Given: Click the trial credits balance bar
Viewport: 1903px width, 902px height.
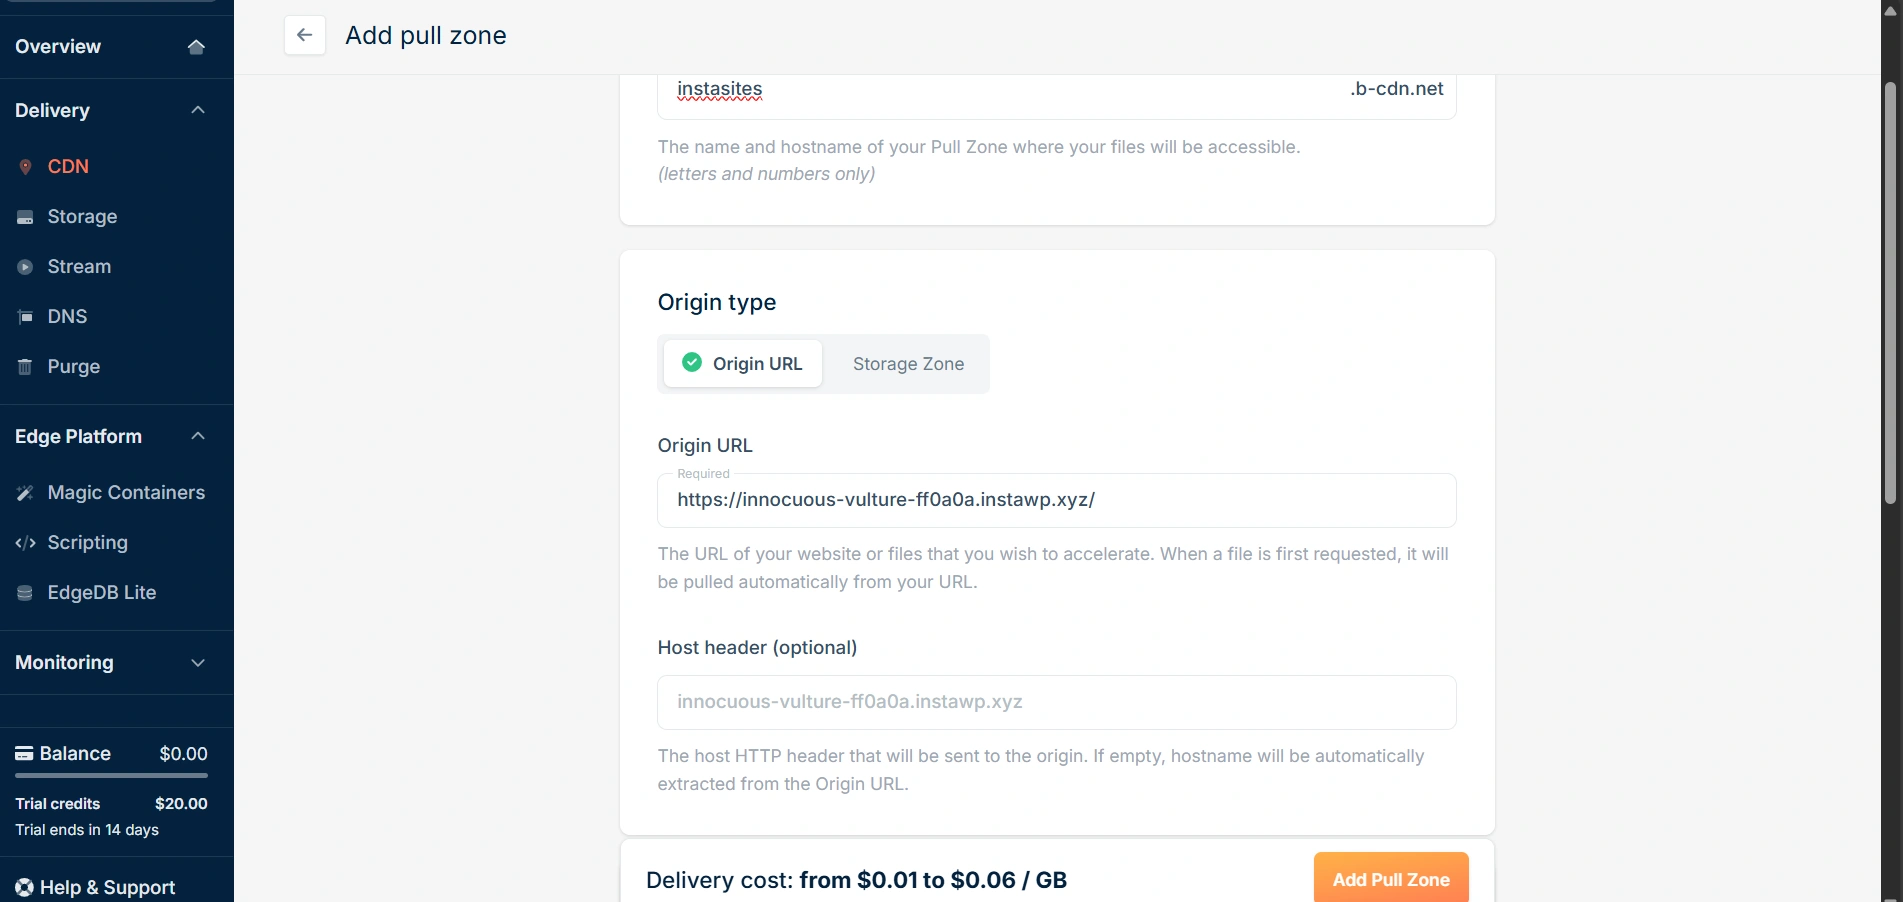Looking at the screenshot, I should point(110,776).
